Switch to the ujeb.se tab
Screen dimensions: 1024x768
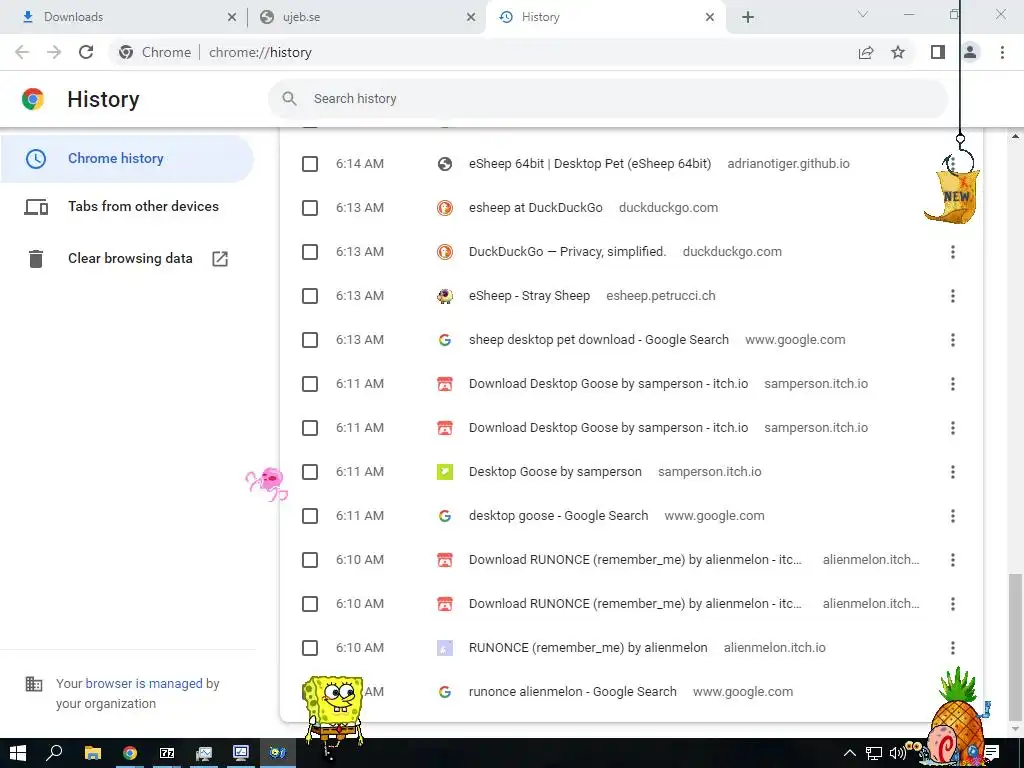(366, 18)
